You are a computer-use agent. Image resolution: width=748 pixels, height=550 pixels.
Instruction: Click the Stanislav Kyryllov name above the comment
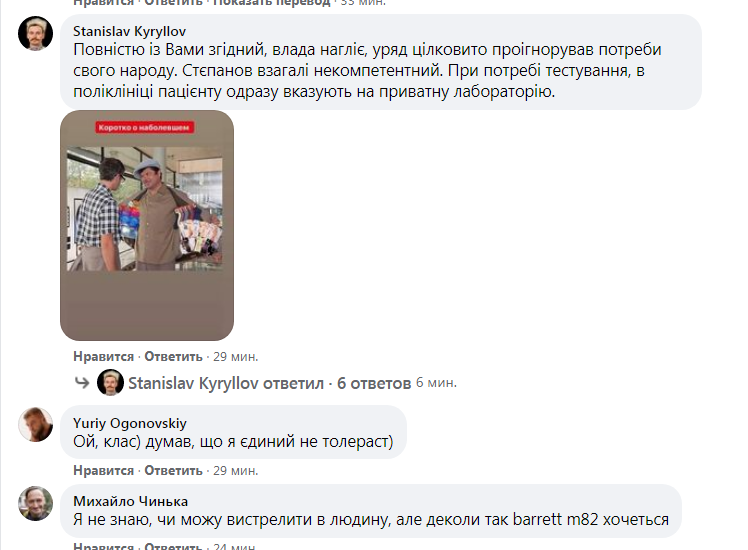tap(129, 31)
